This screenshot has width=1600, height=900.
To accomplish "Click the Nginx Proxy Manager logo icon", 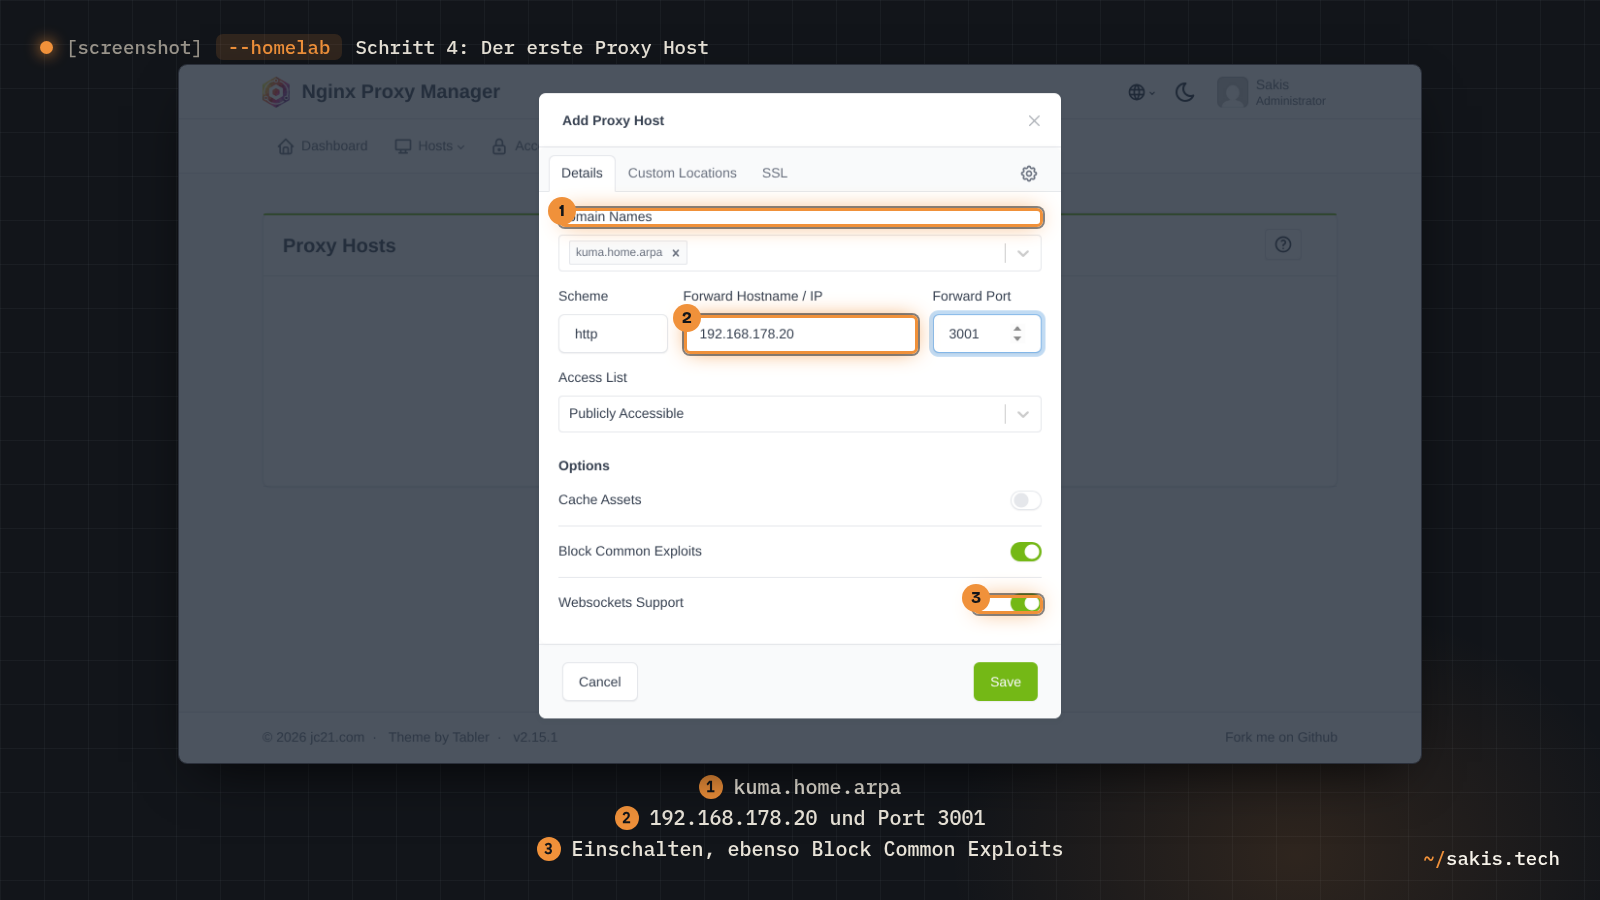I will [x=276, y=92].
